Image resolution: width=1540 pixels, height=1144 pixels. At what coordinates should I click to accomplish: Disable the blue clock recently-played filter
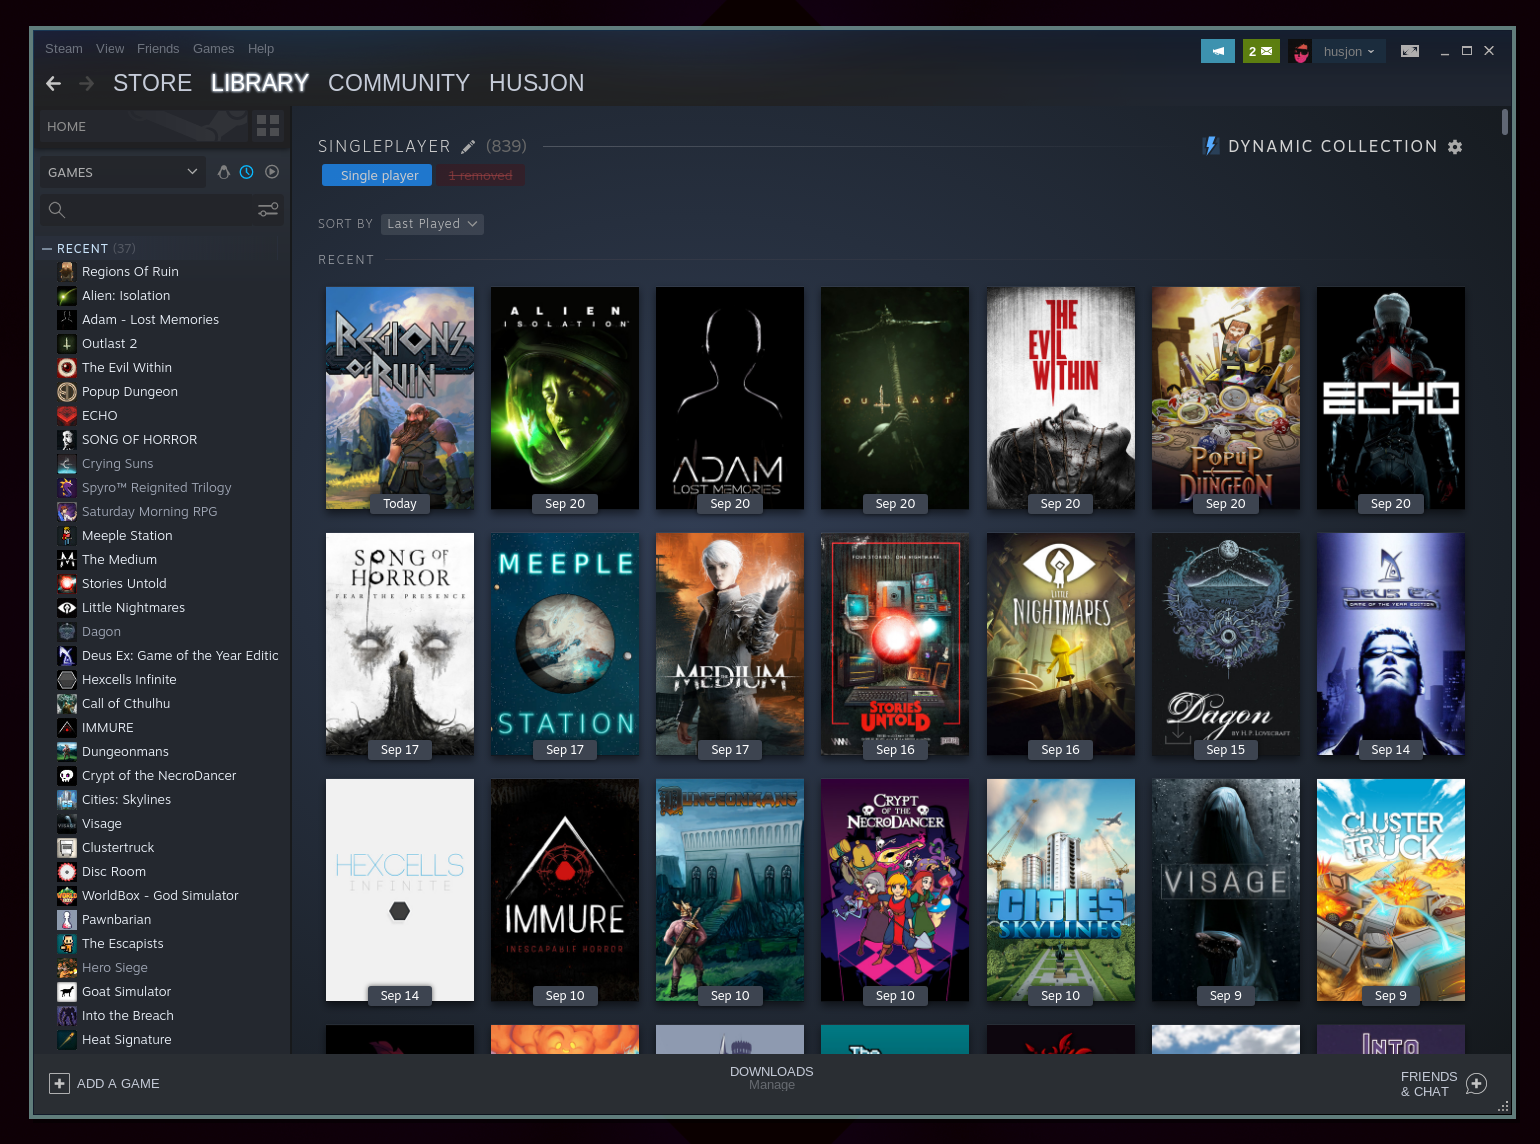click(246, 171)
